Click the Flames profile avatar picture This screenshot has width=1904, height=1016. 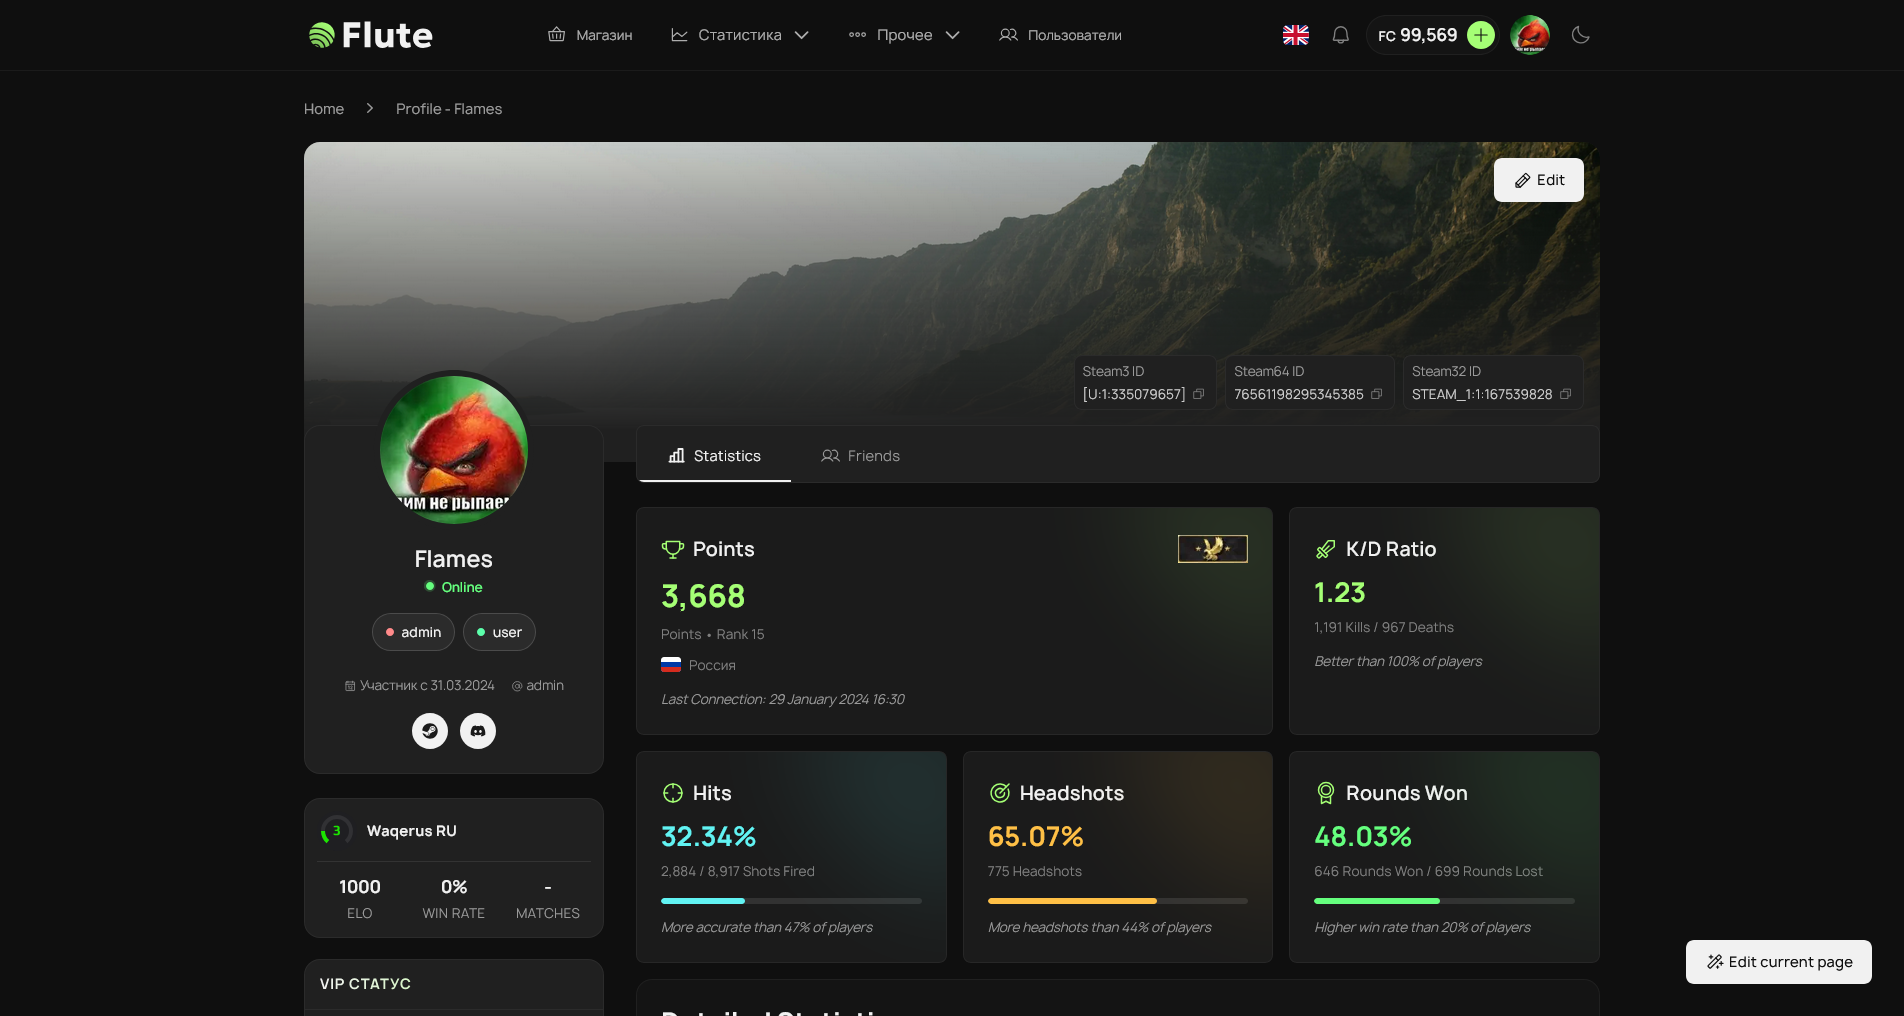[454, 449]
